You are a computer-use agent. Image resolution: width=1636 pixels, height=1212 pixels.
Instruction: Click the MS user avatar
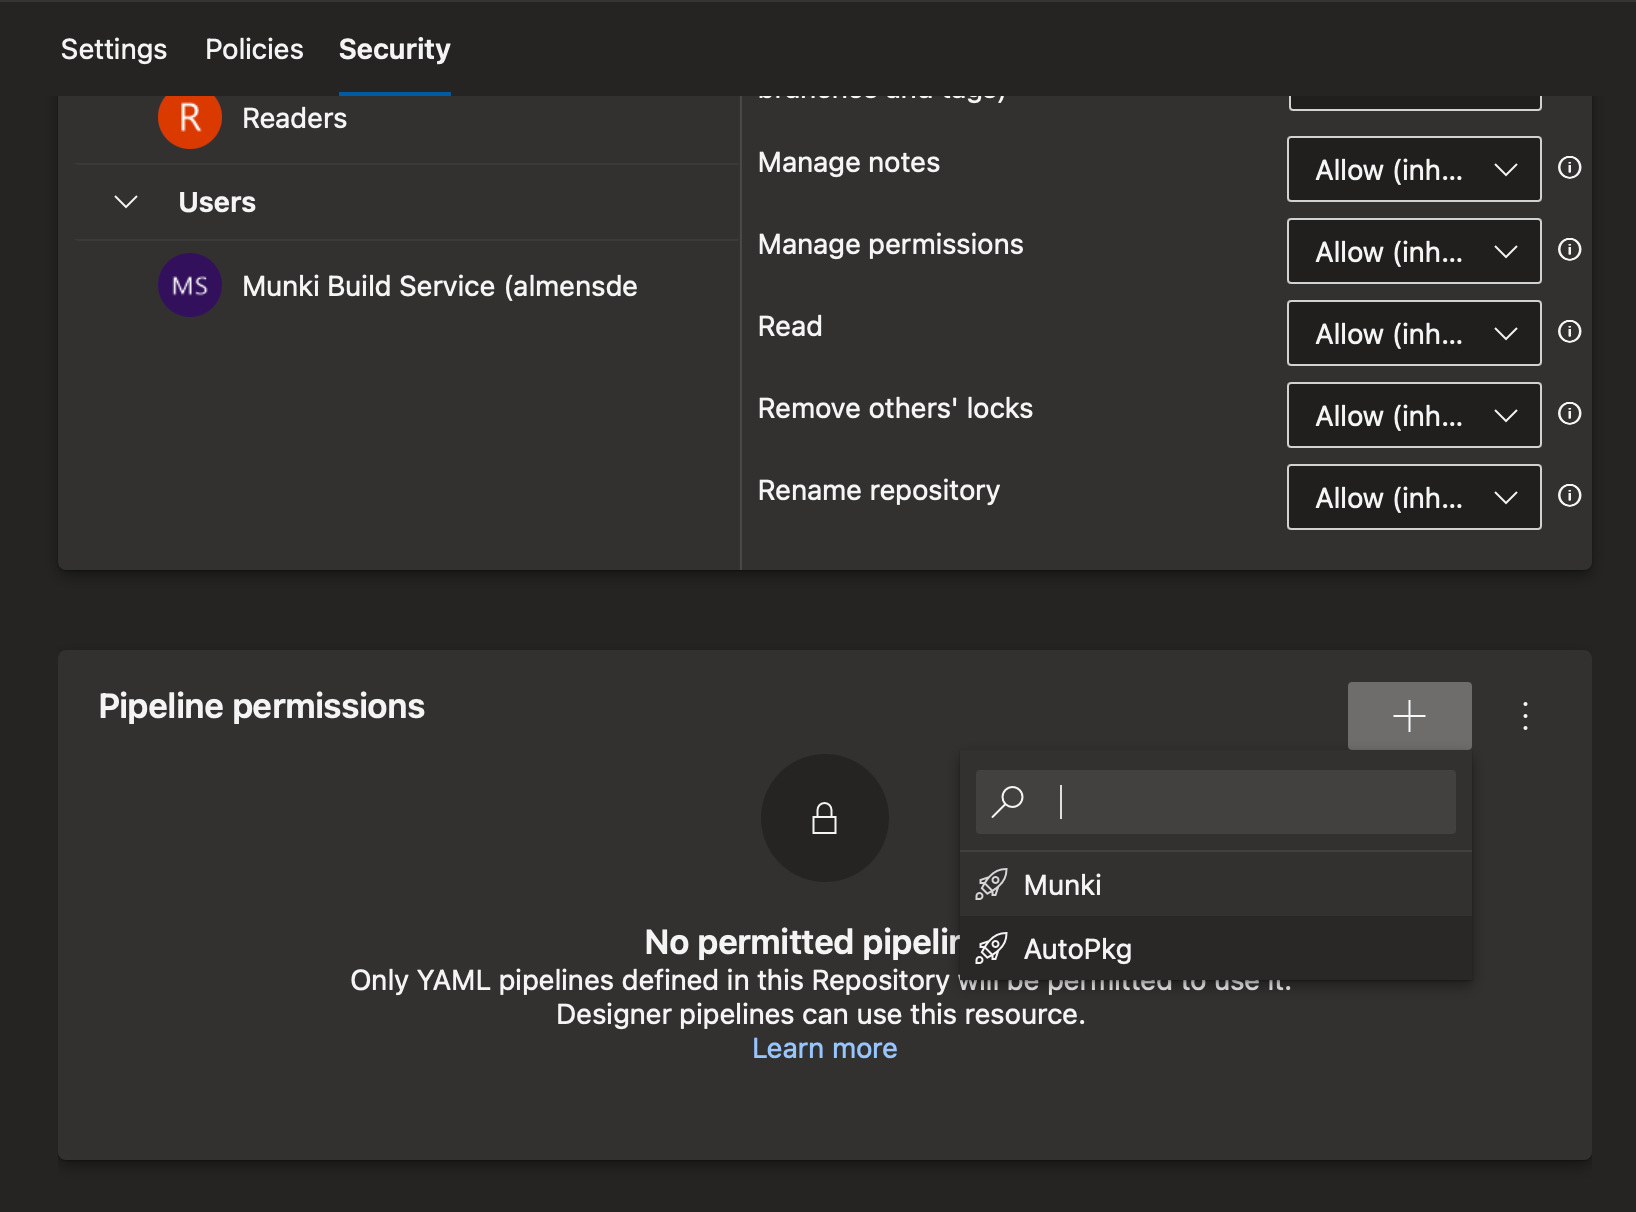click(x=190, y=286)
